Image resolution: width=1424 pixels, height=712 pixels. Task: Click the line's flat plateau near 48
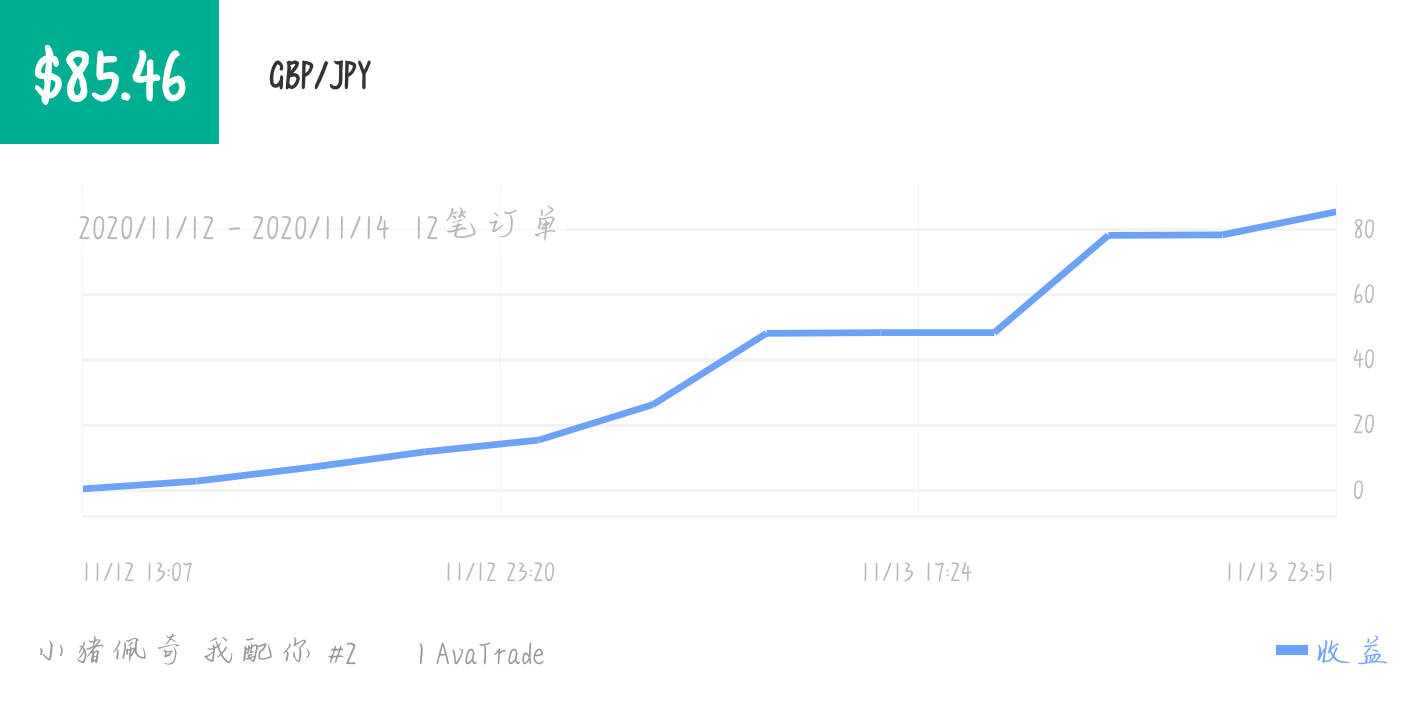(880, 332)
